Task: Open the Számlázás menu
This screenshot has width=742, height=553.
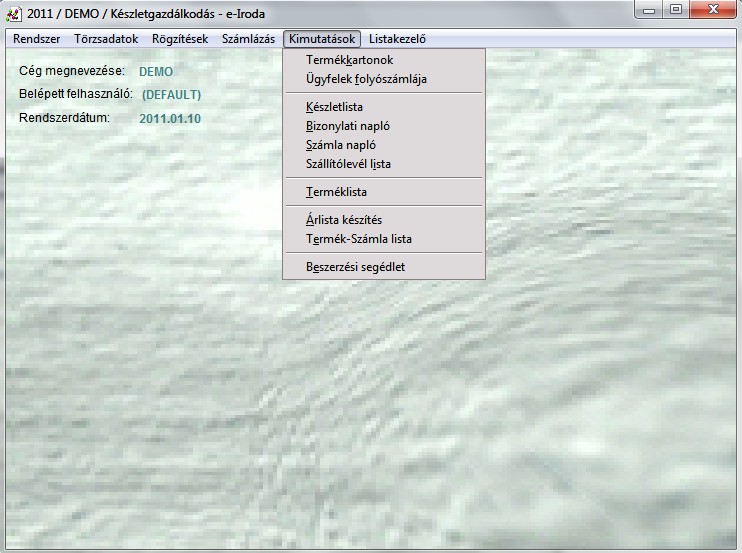Action: click(248, 39)
